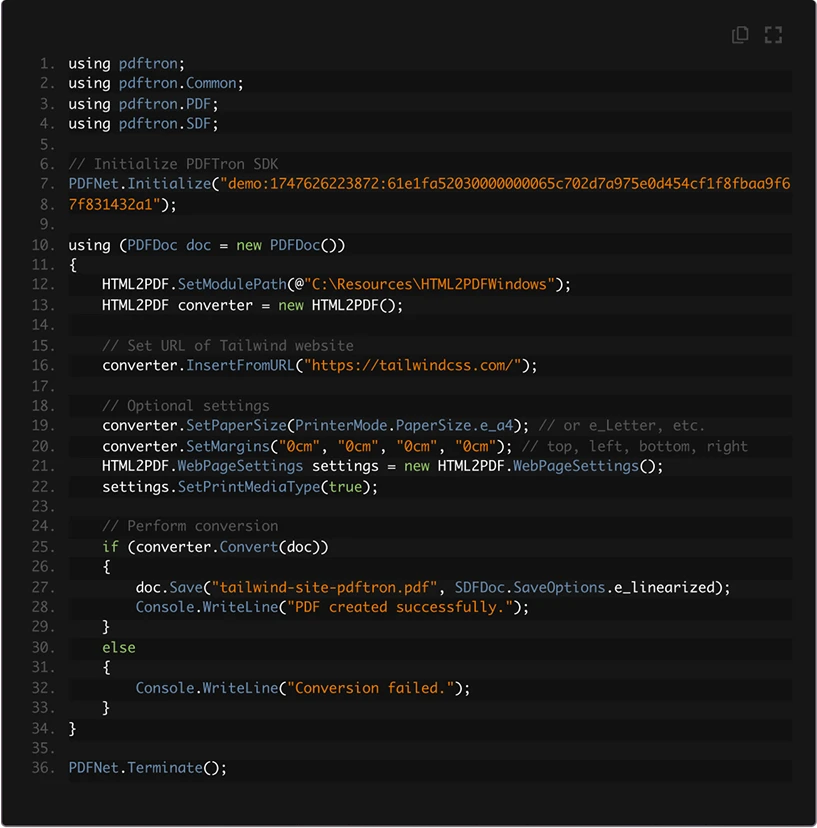
Task: Click the "Set URL of Tailwind website" comment
Action: [x=228, y=346]
